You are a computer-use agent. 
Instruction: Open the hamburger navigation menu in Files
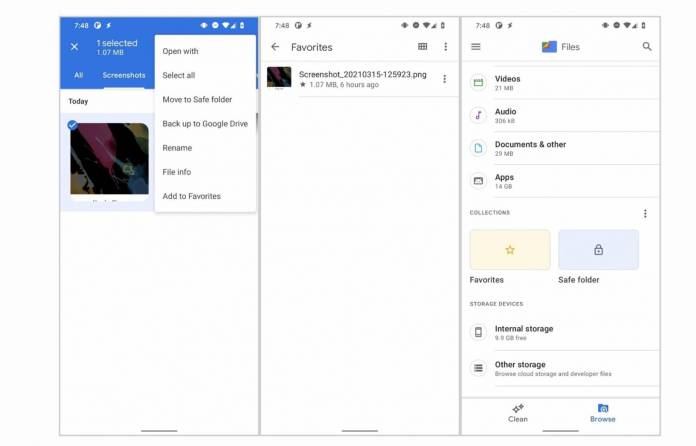pos(476,47)
